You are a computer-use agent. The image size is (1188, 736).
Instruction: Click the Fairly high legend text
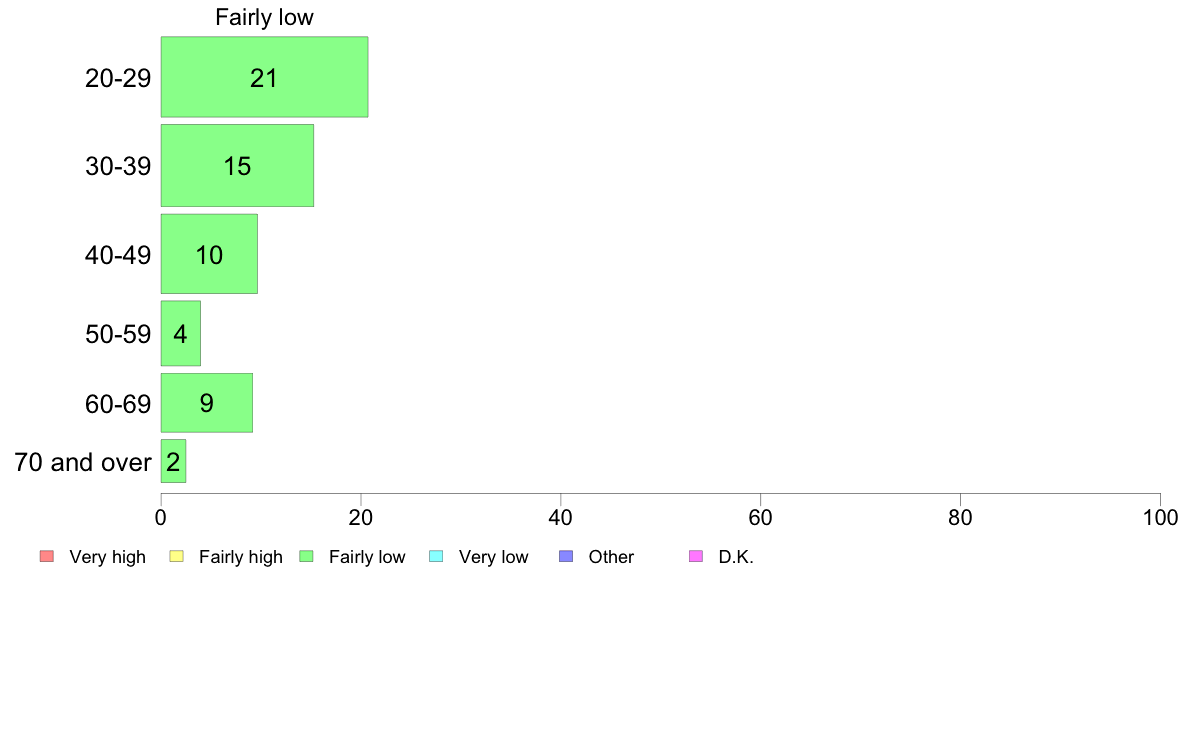click(x=241, y=557)
